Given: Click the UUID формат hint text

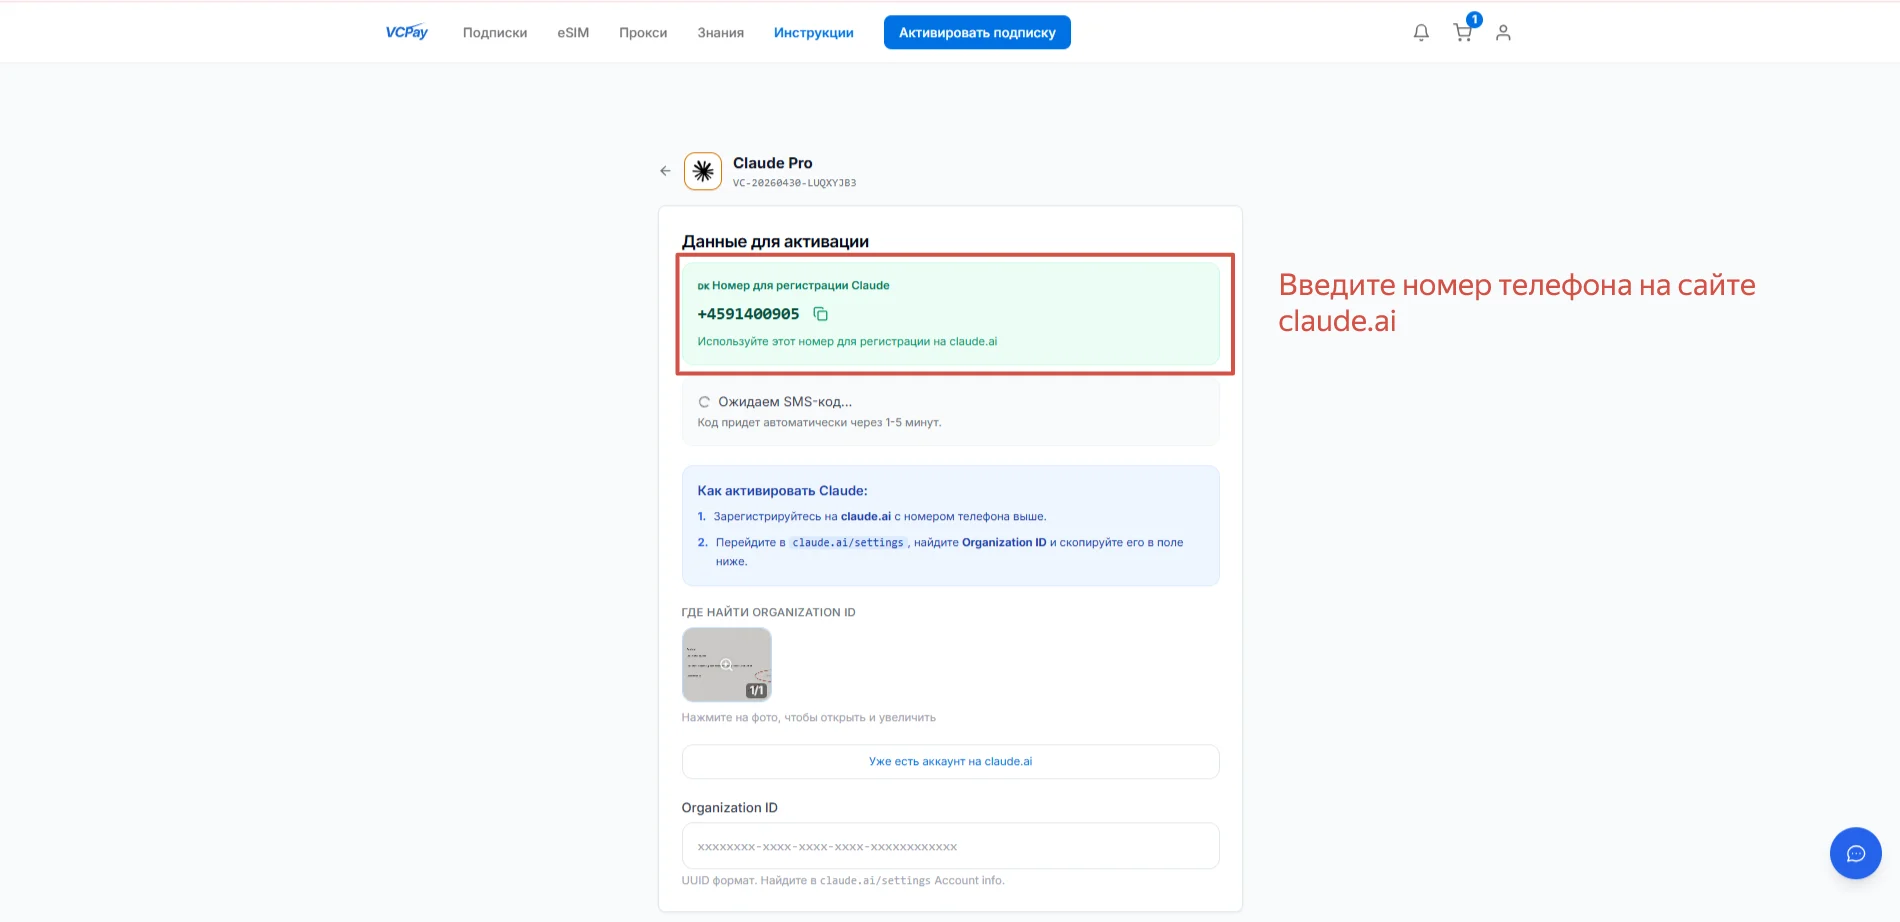Looking at the screenshot, I should click(x=843, y=881).
